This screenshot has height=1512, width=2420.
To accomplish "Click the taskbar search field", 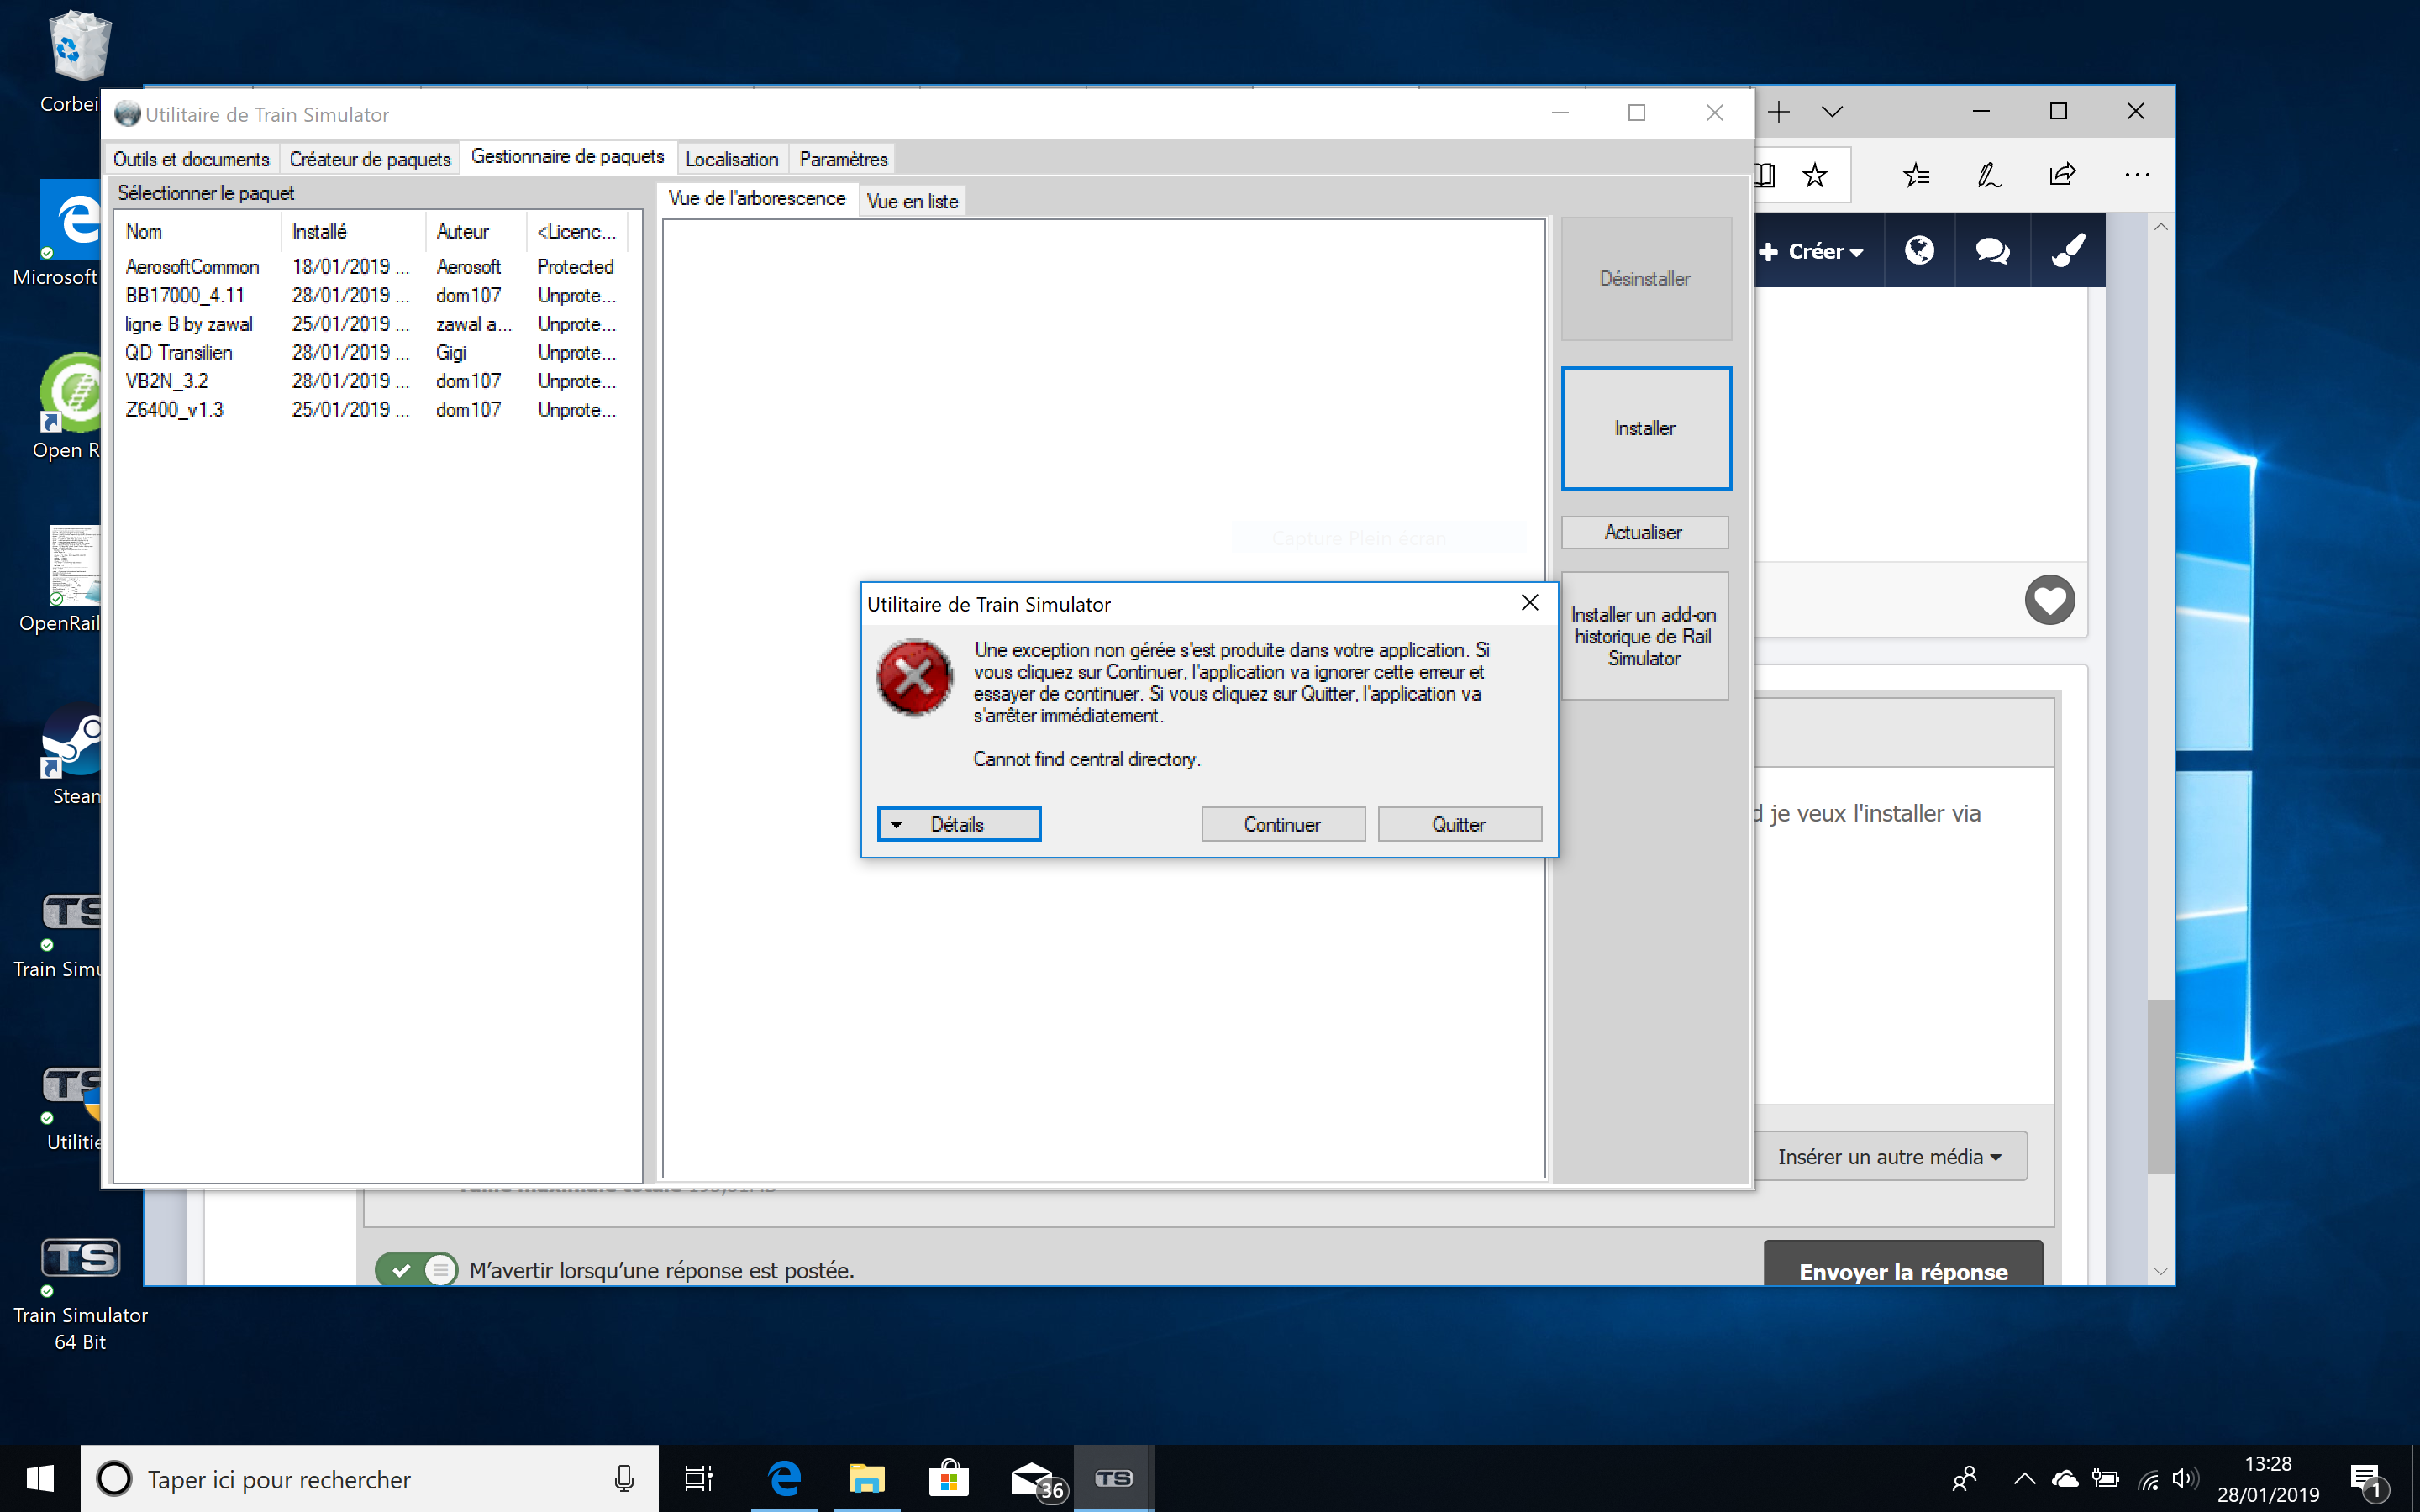I will pyautogui.click(x=370, y=1478).
